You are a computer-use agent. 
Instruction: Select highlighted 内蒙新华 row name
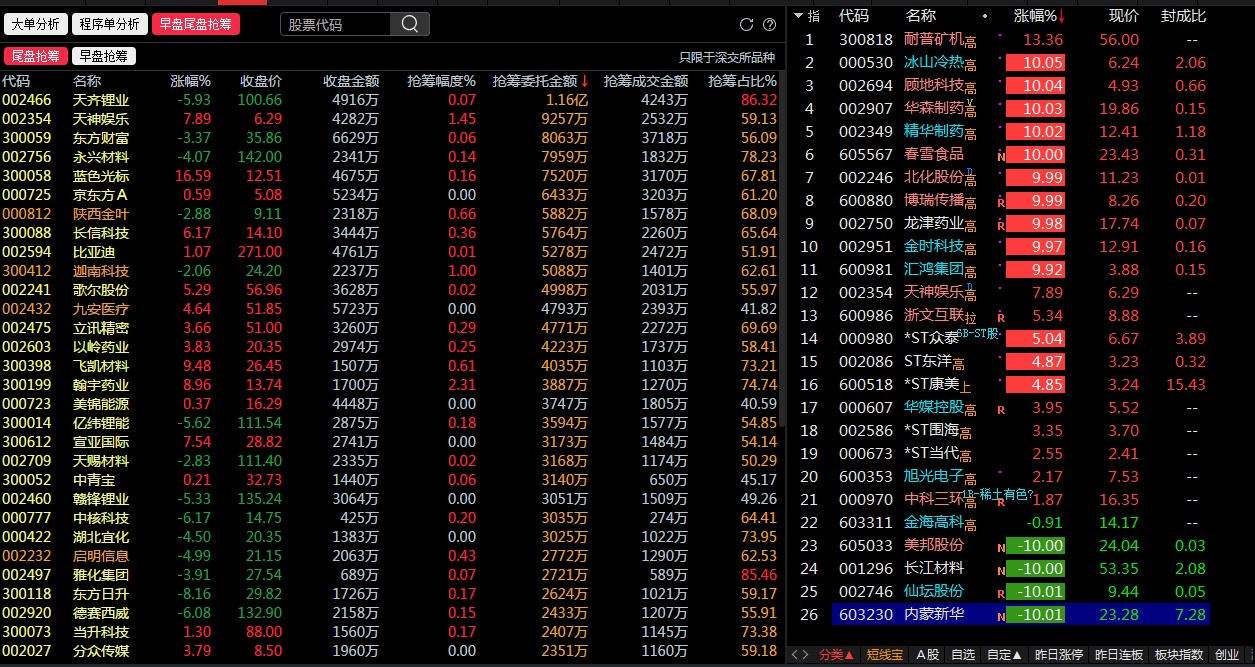pyautogui.click(x=934, y=615)
